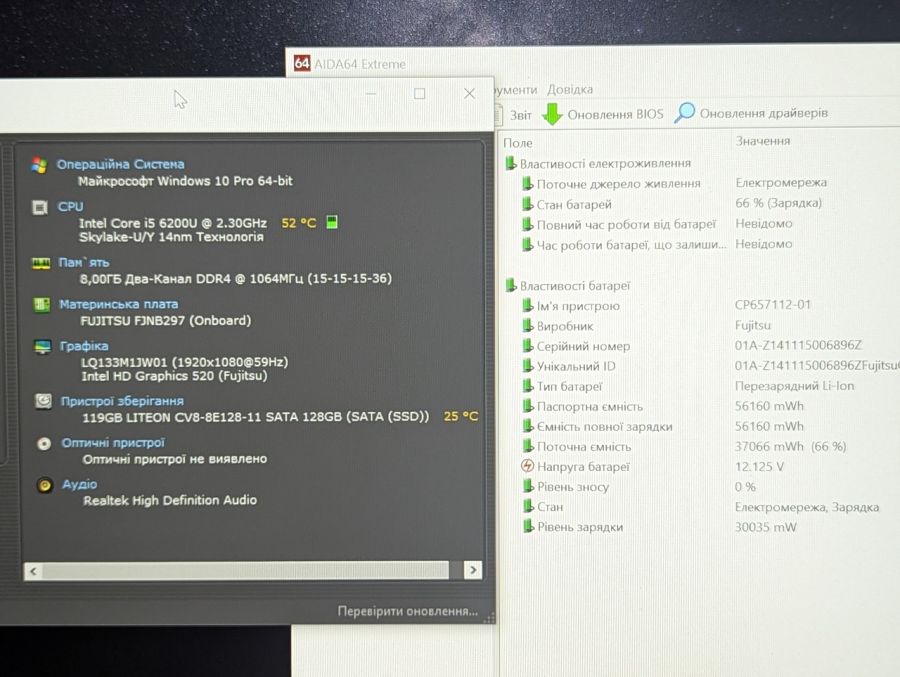This screenshot has height=677, width=900.
Task: Open the Пристрої зберігання section link
Action: tap(122, 401)
